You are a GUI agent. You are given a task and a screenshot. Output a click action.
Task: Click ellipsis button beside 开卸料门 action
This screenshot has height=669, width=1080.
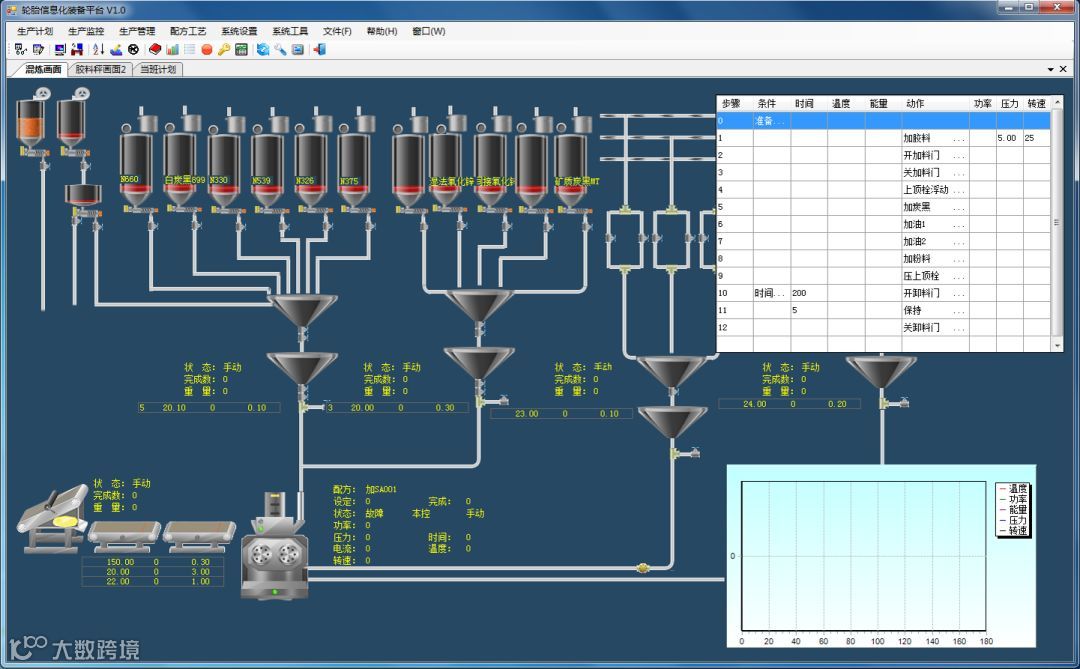tap(958, 294)
